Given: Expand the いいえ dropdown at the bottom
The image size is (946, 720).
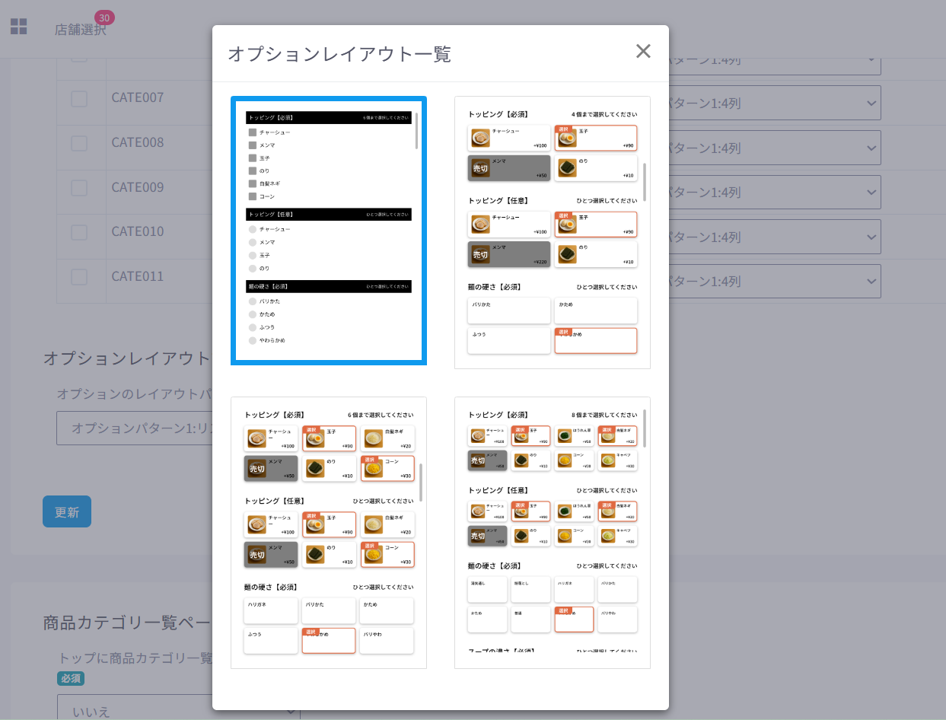Looking at the screenshot, I should click(135, 711).
